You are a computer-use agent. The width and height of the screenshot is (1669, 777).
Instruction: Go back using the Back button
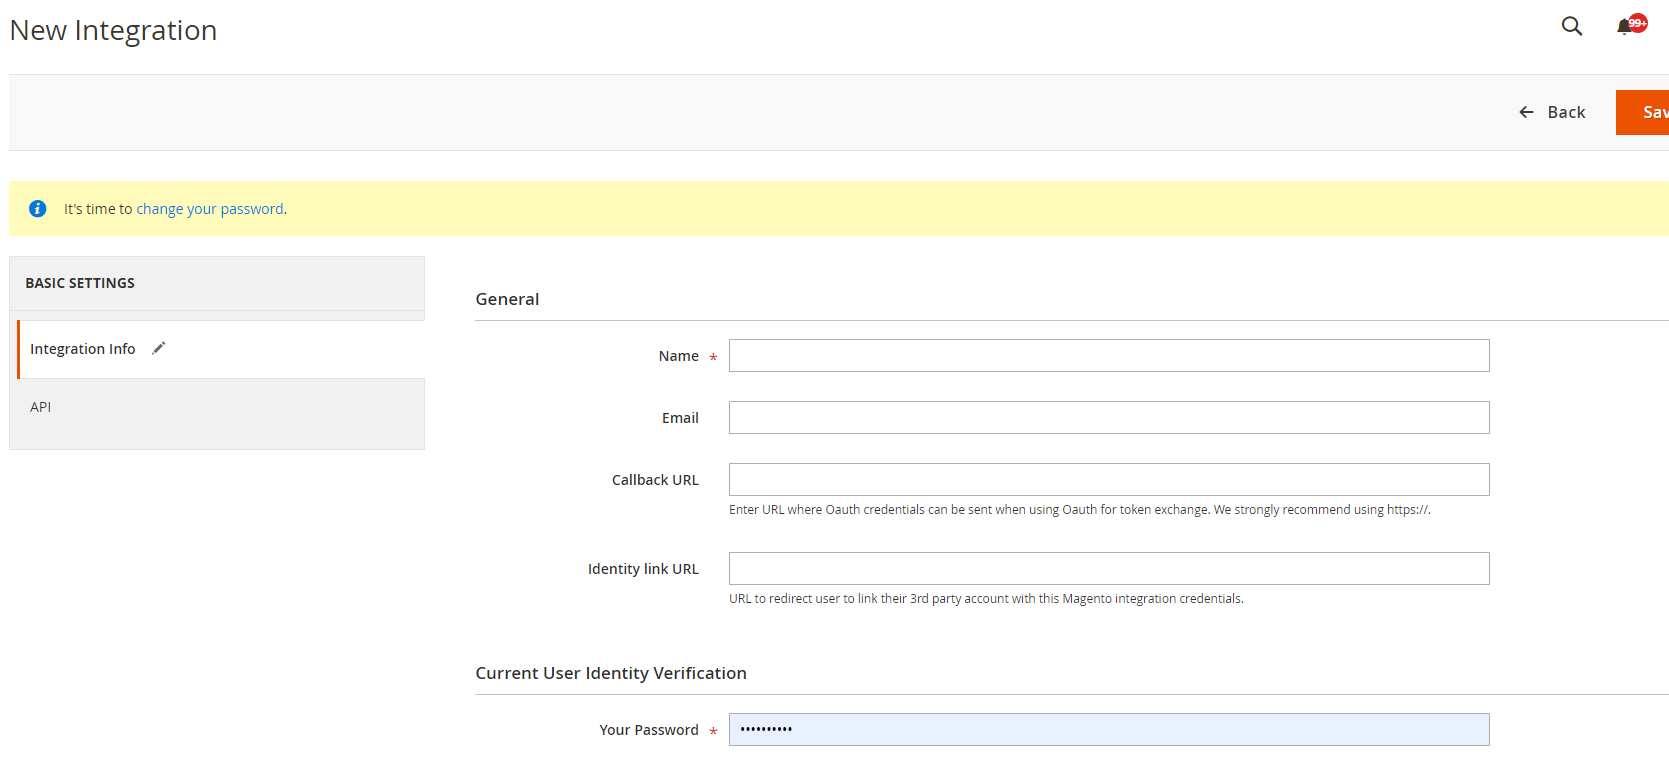[1552, 112]
